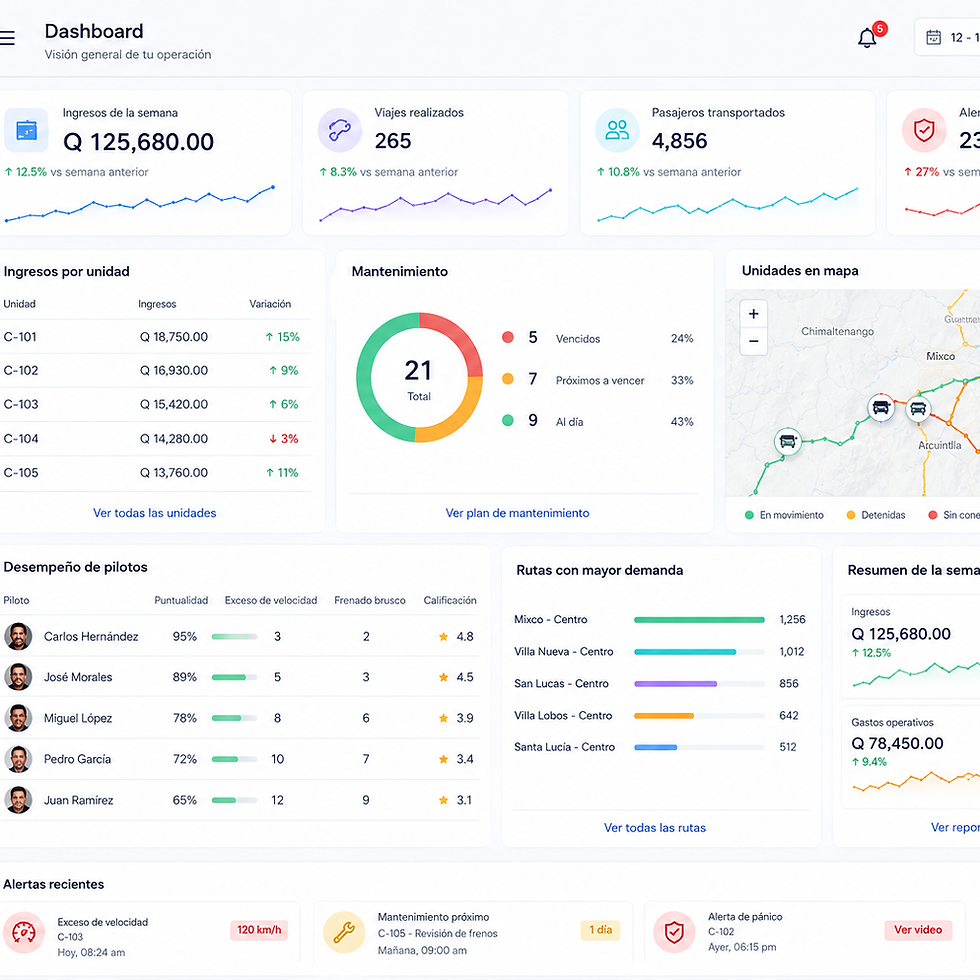The image size is (980, 980).
Task: Click the Gastos operativos Q 78,450.00 value
Action: (x=897, y=743)
